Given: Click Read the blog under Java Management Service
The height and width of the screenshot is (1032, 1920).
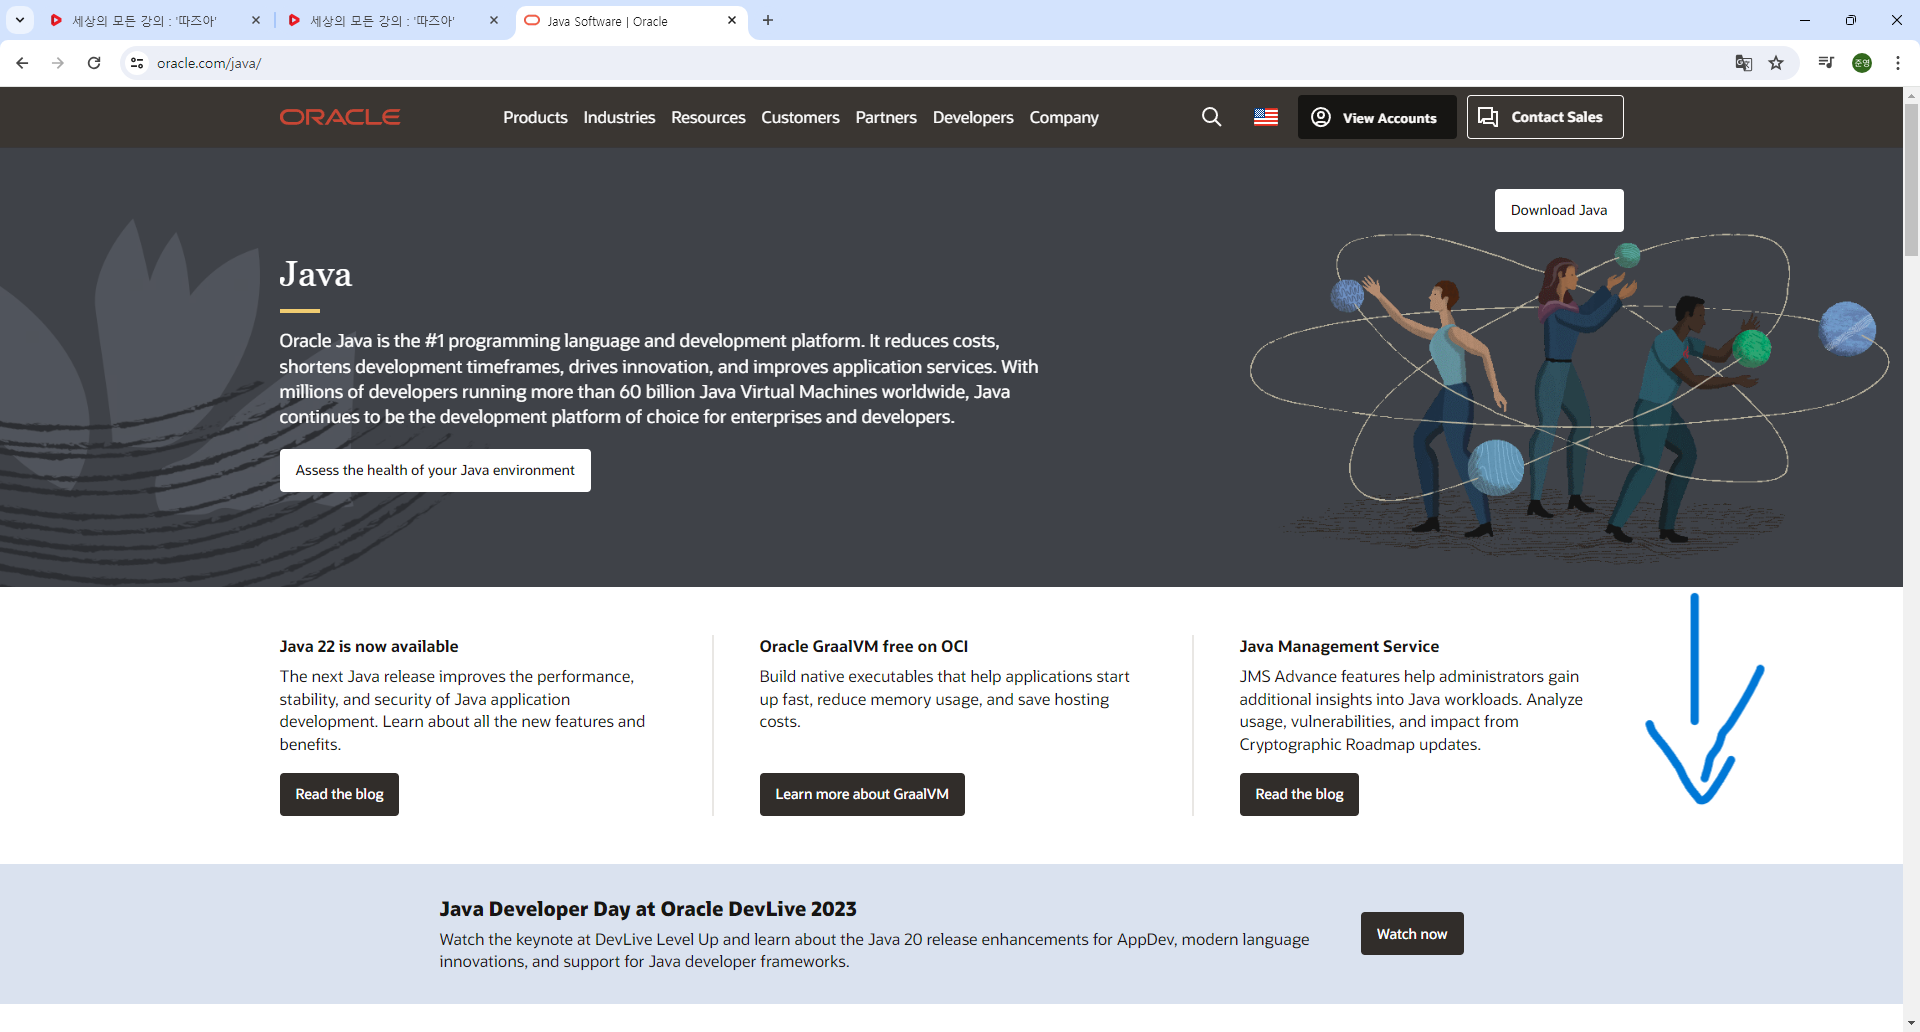Looking at the screenshot, I should pos(1299,794).
